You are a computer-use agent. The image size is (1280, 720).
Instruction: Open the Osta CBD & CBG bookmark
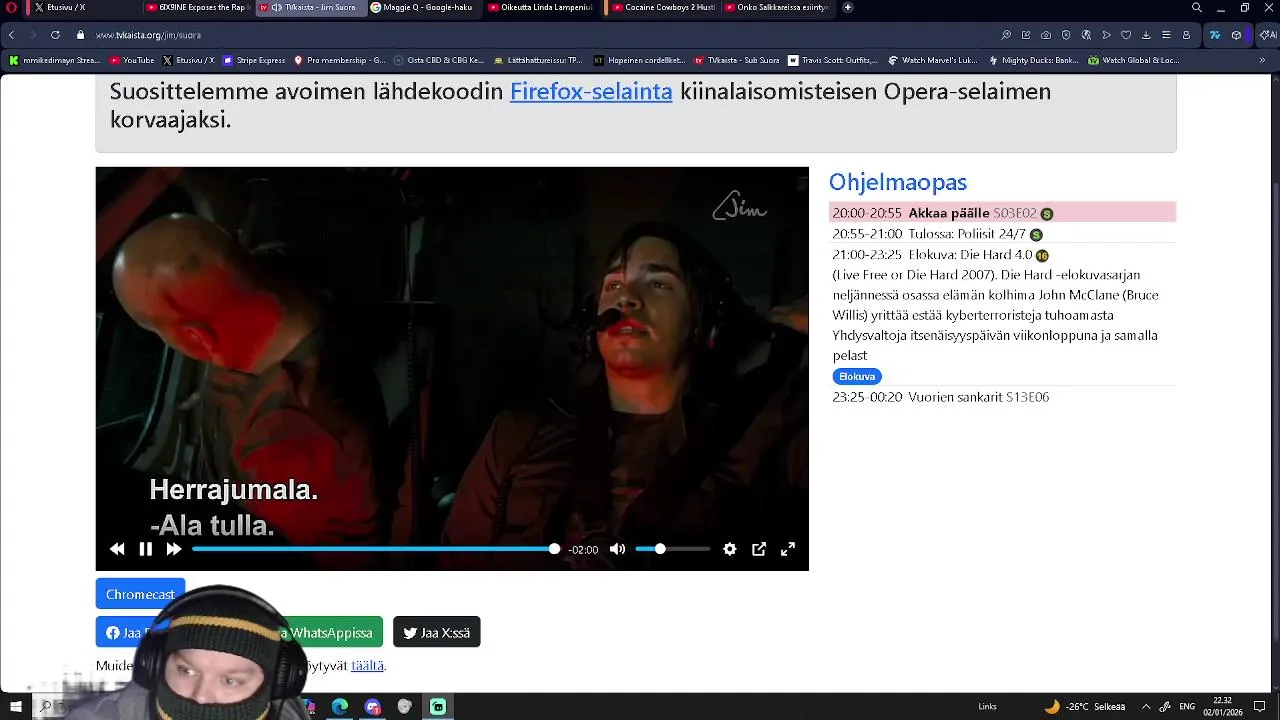(x=440, y=60)
